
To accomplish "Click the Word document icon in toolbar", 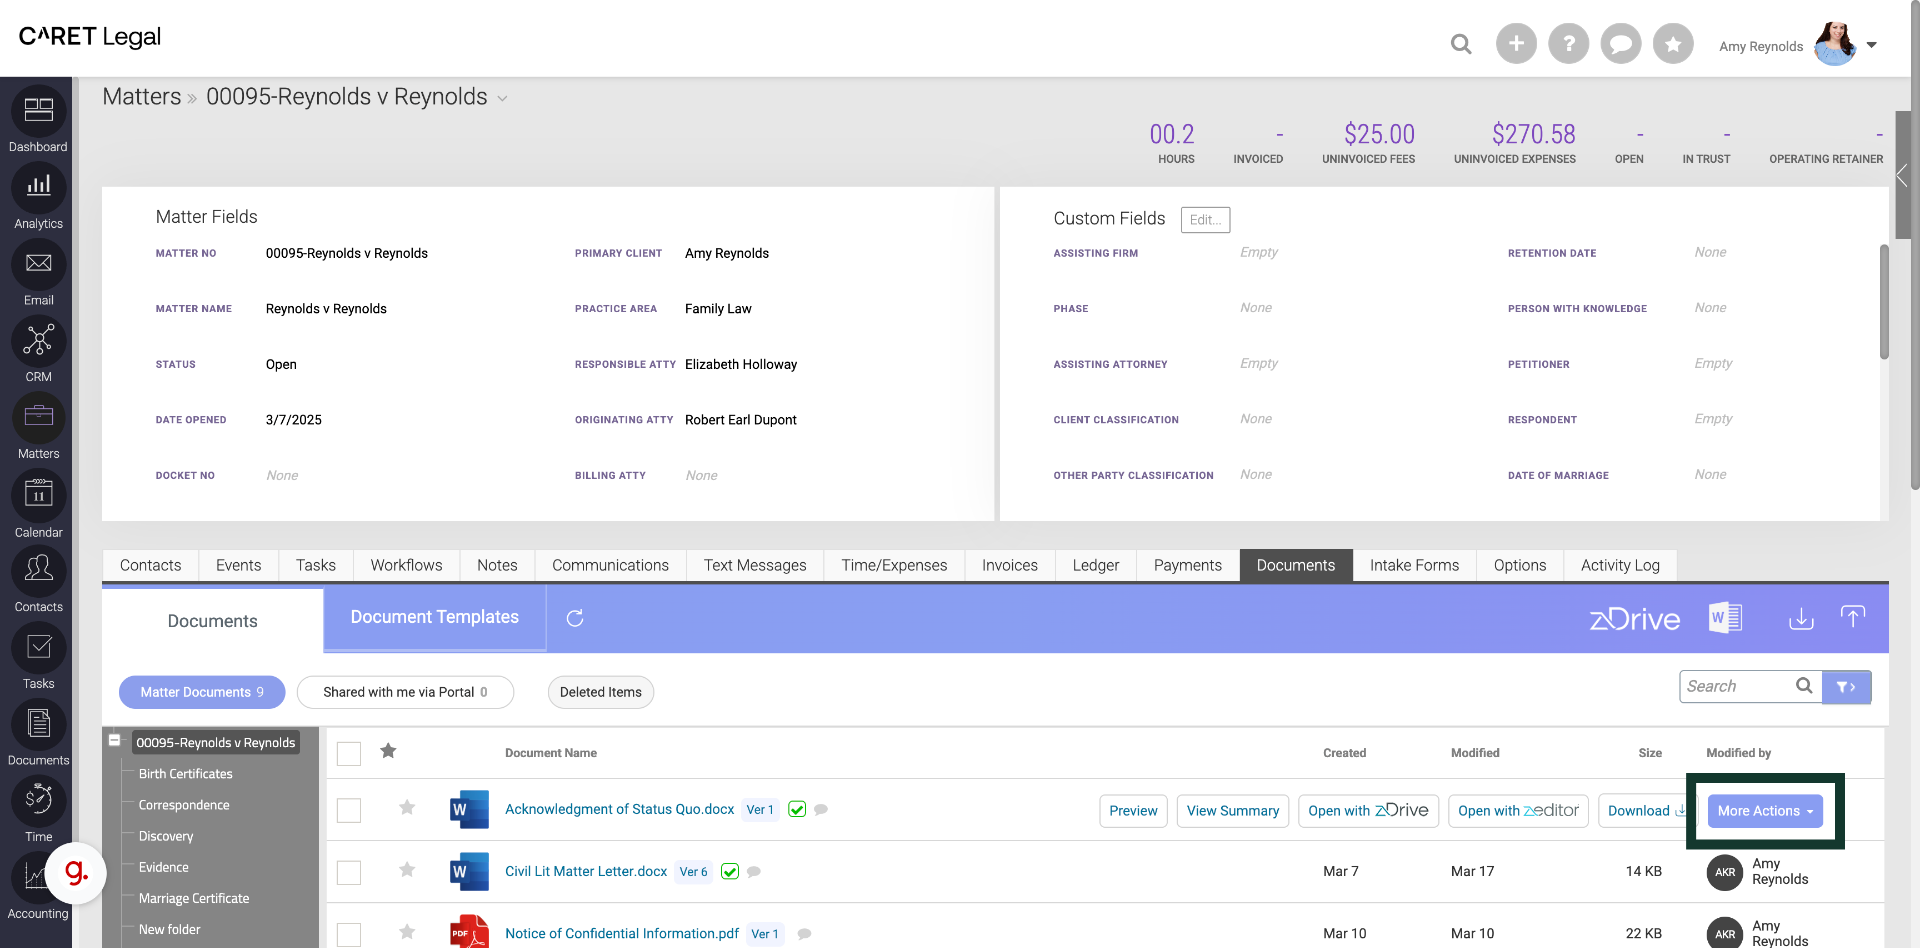I will [1725, 618].
